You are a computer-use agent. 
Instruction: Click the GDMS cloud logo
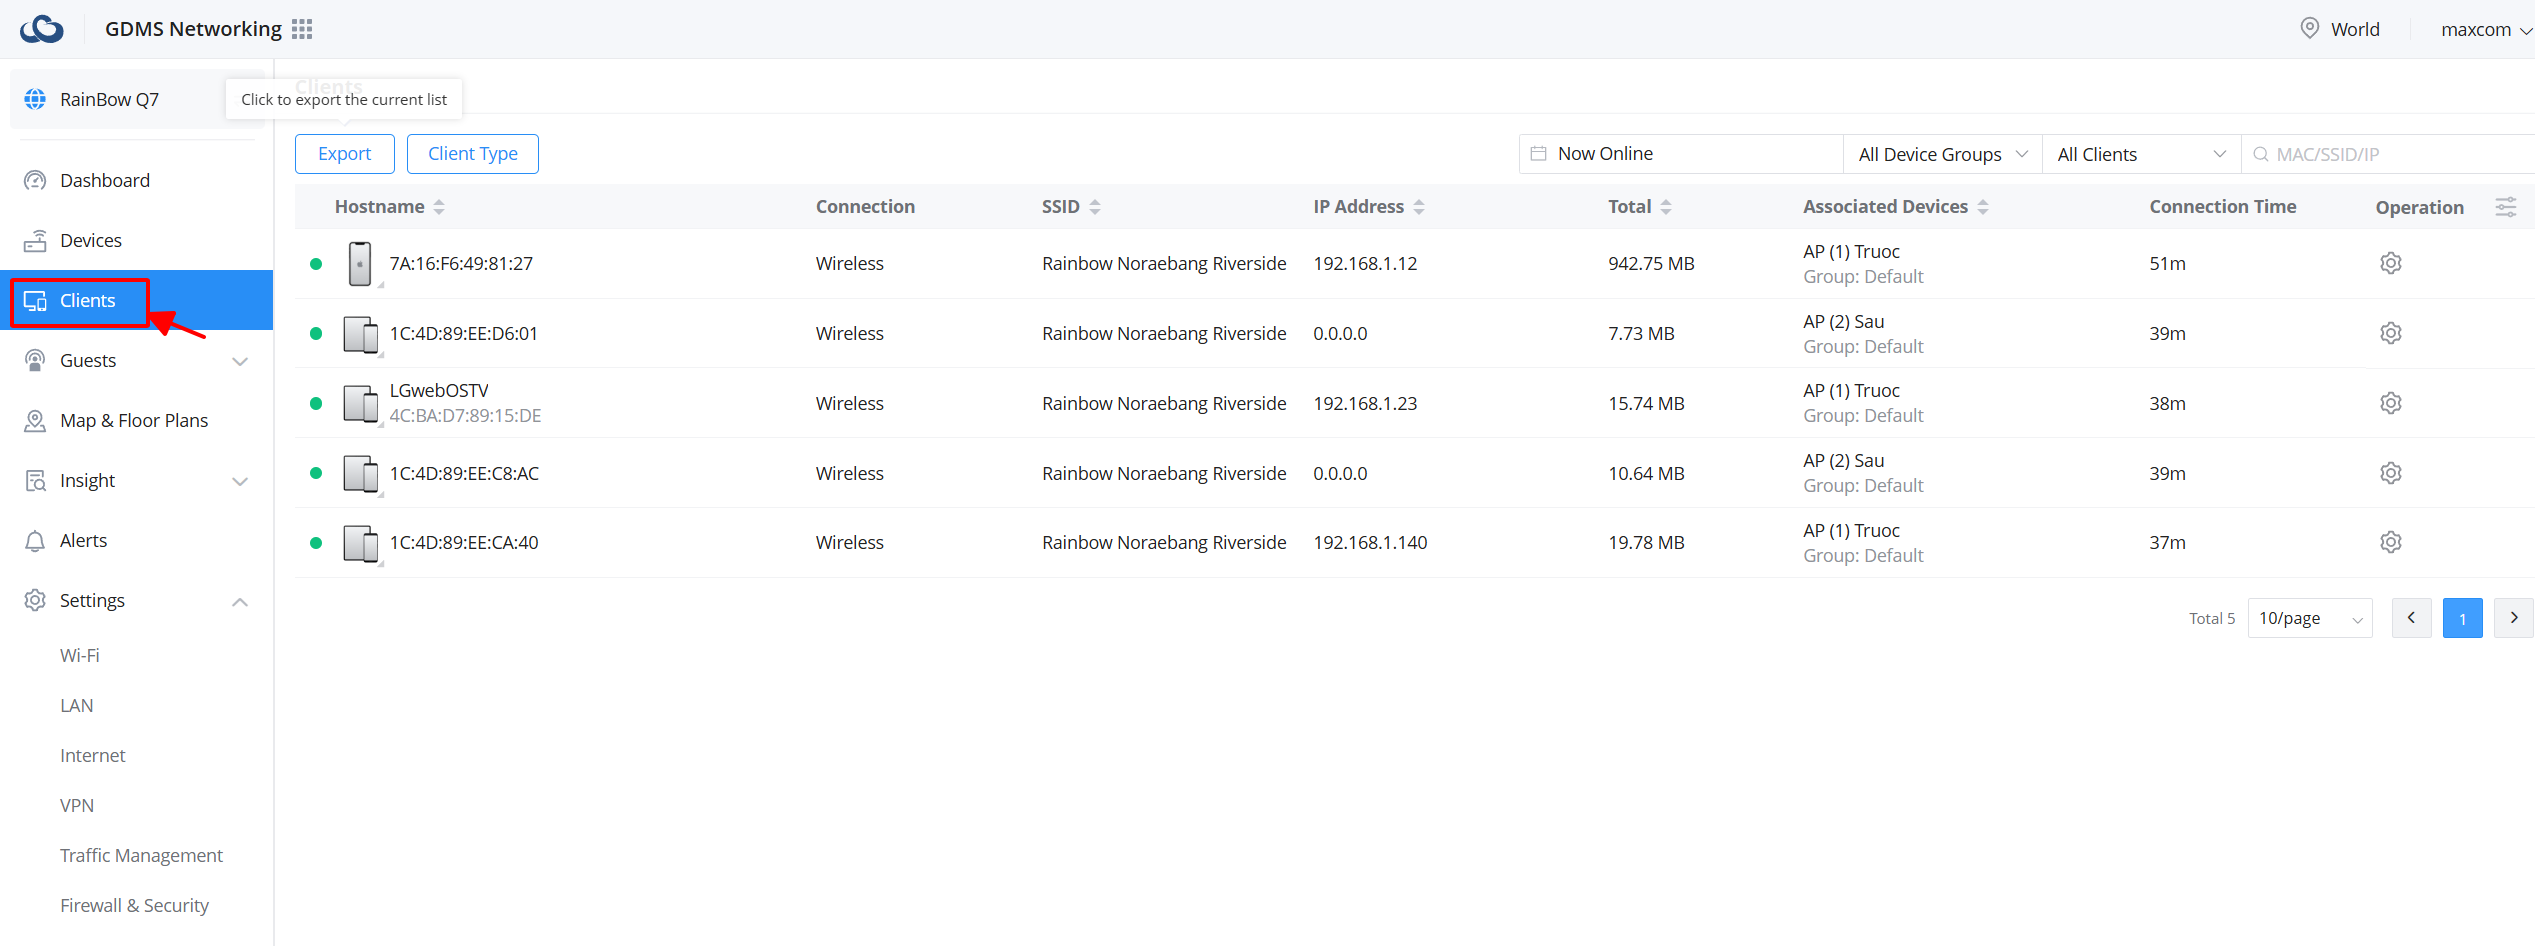coord(42,29)
